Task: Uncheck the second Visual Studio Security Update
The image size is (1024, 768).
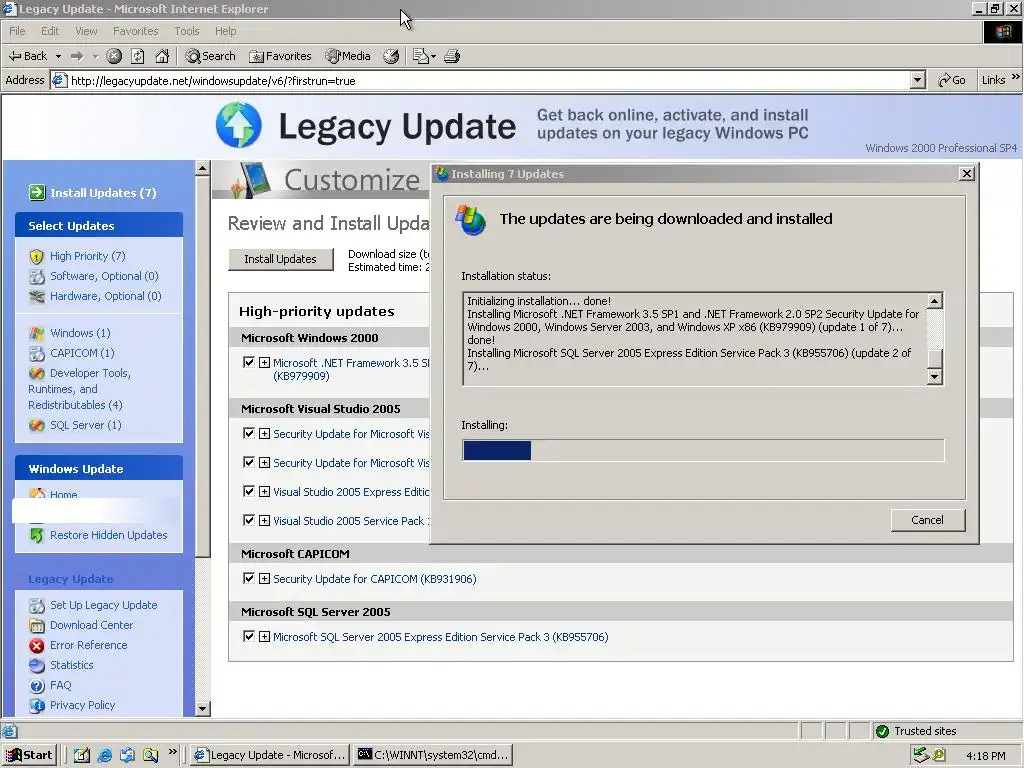Action: point(248,462)
